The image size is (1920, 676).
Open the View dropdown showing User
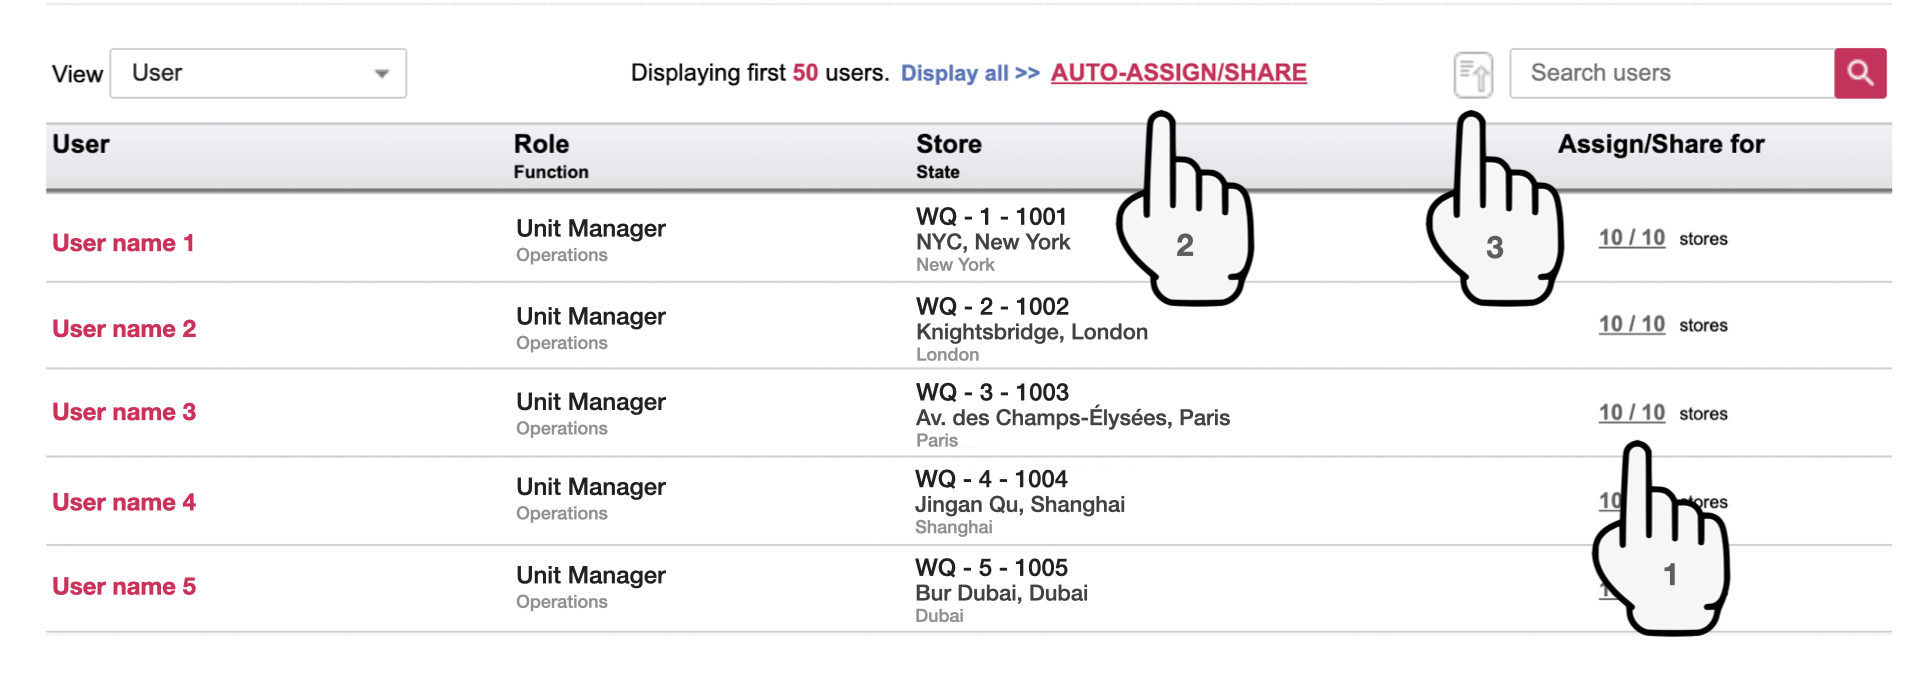(x=258, y=73)
